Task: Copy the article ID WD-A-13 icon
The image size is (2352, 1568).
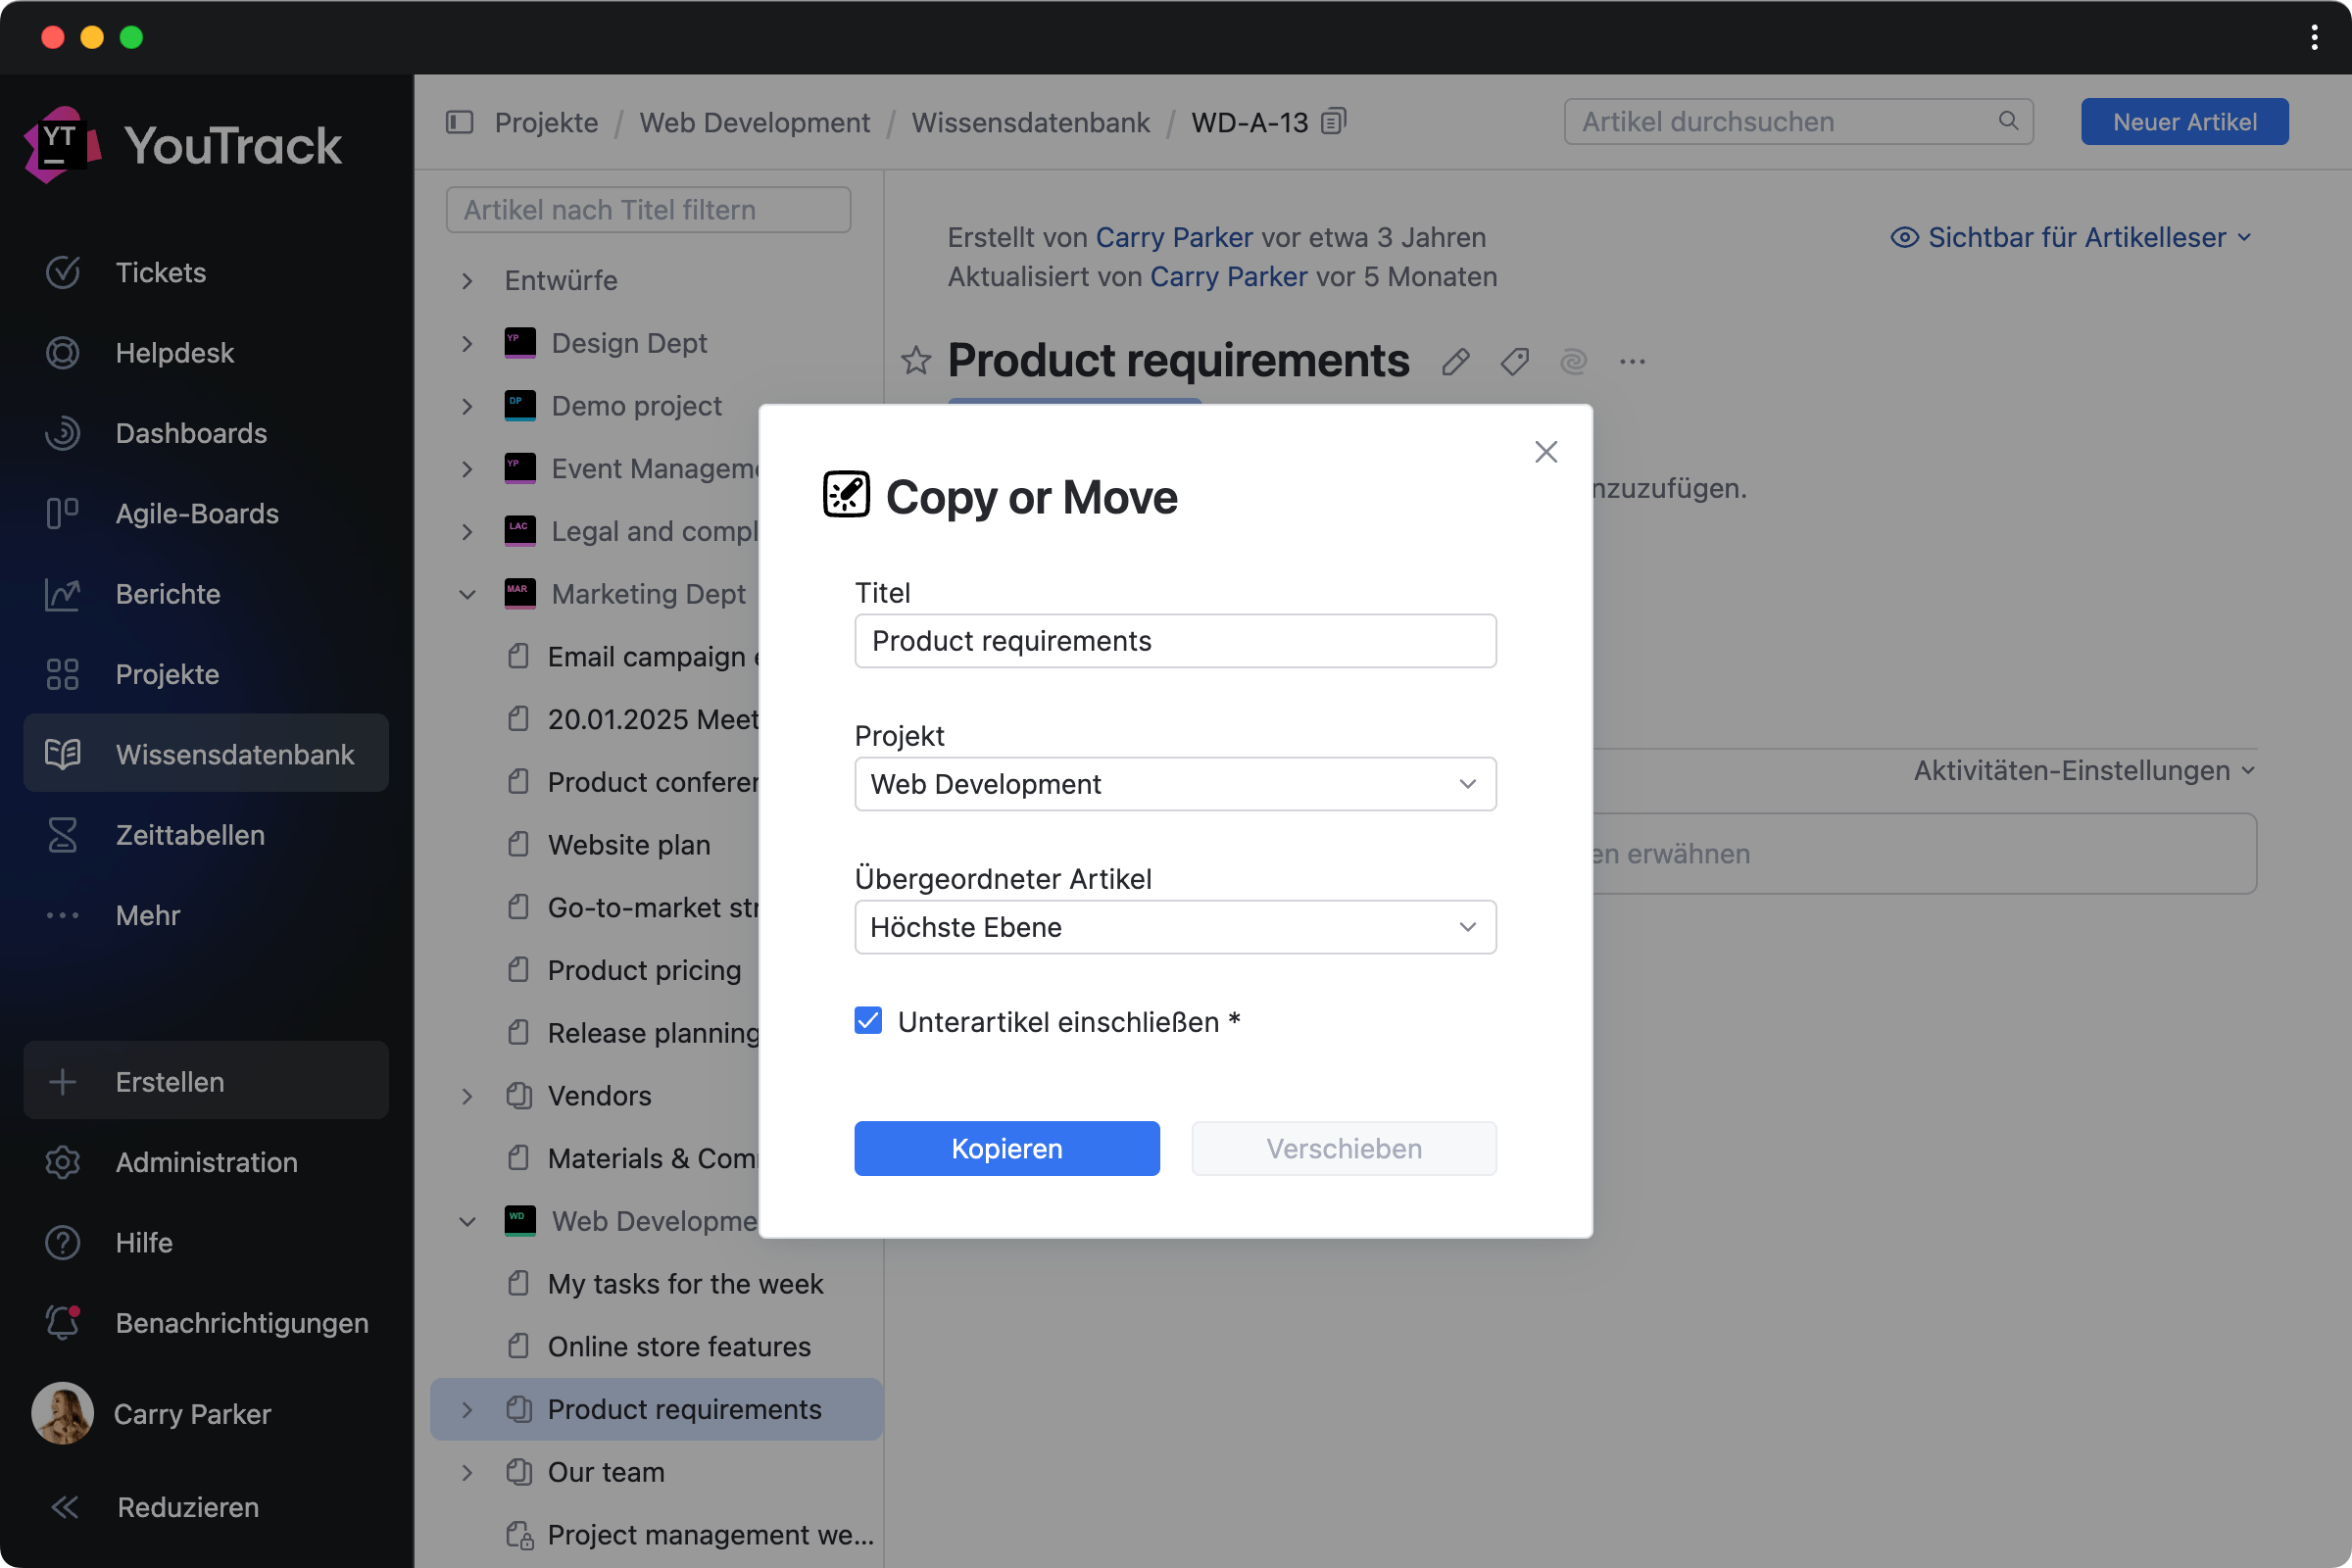Action: 1334,122
